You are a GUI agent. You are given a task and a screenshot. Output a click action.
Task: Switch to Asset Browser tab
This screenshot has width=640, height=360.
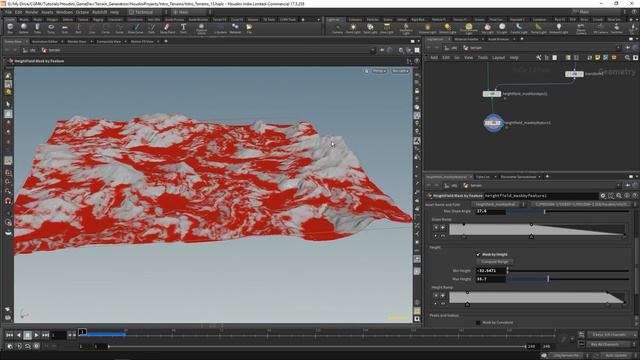(x=498, y=39)
